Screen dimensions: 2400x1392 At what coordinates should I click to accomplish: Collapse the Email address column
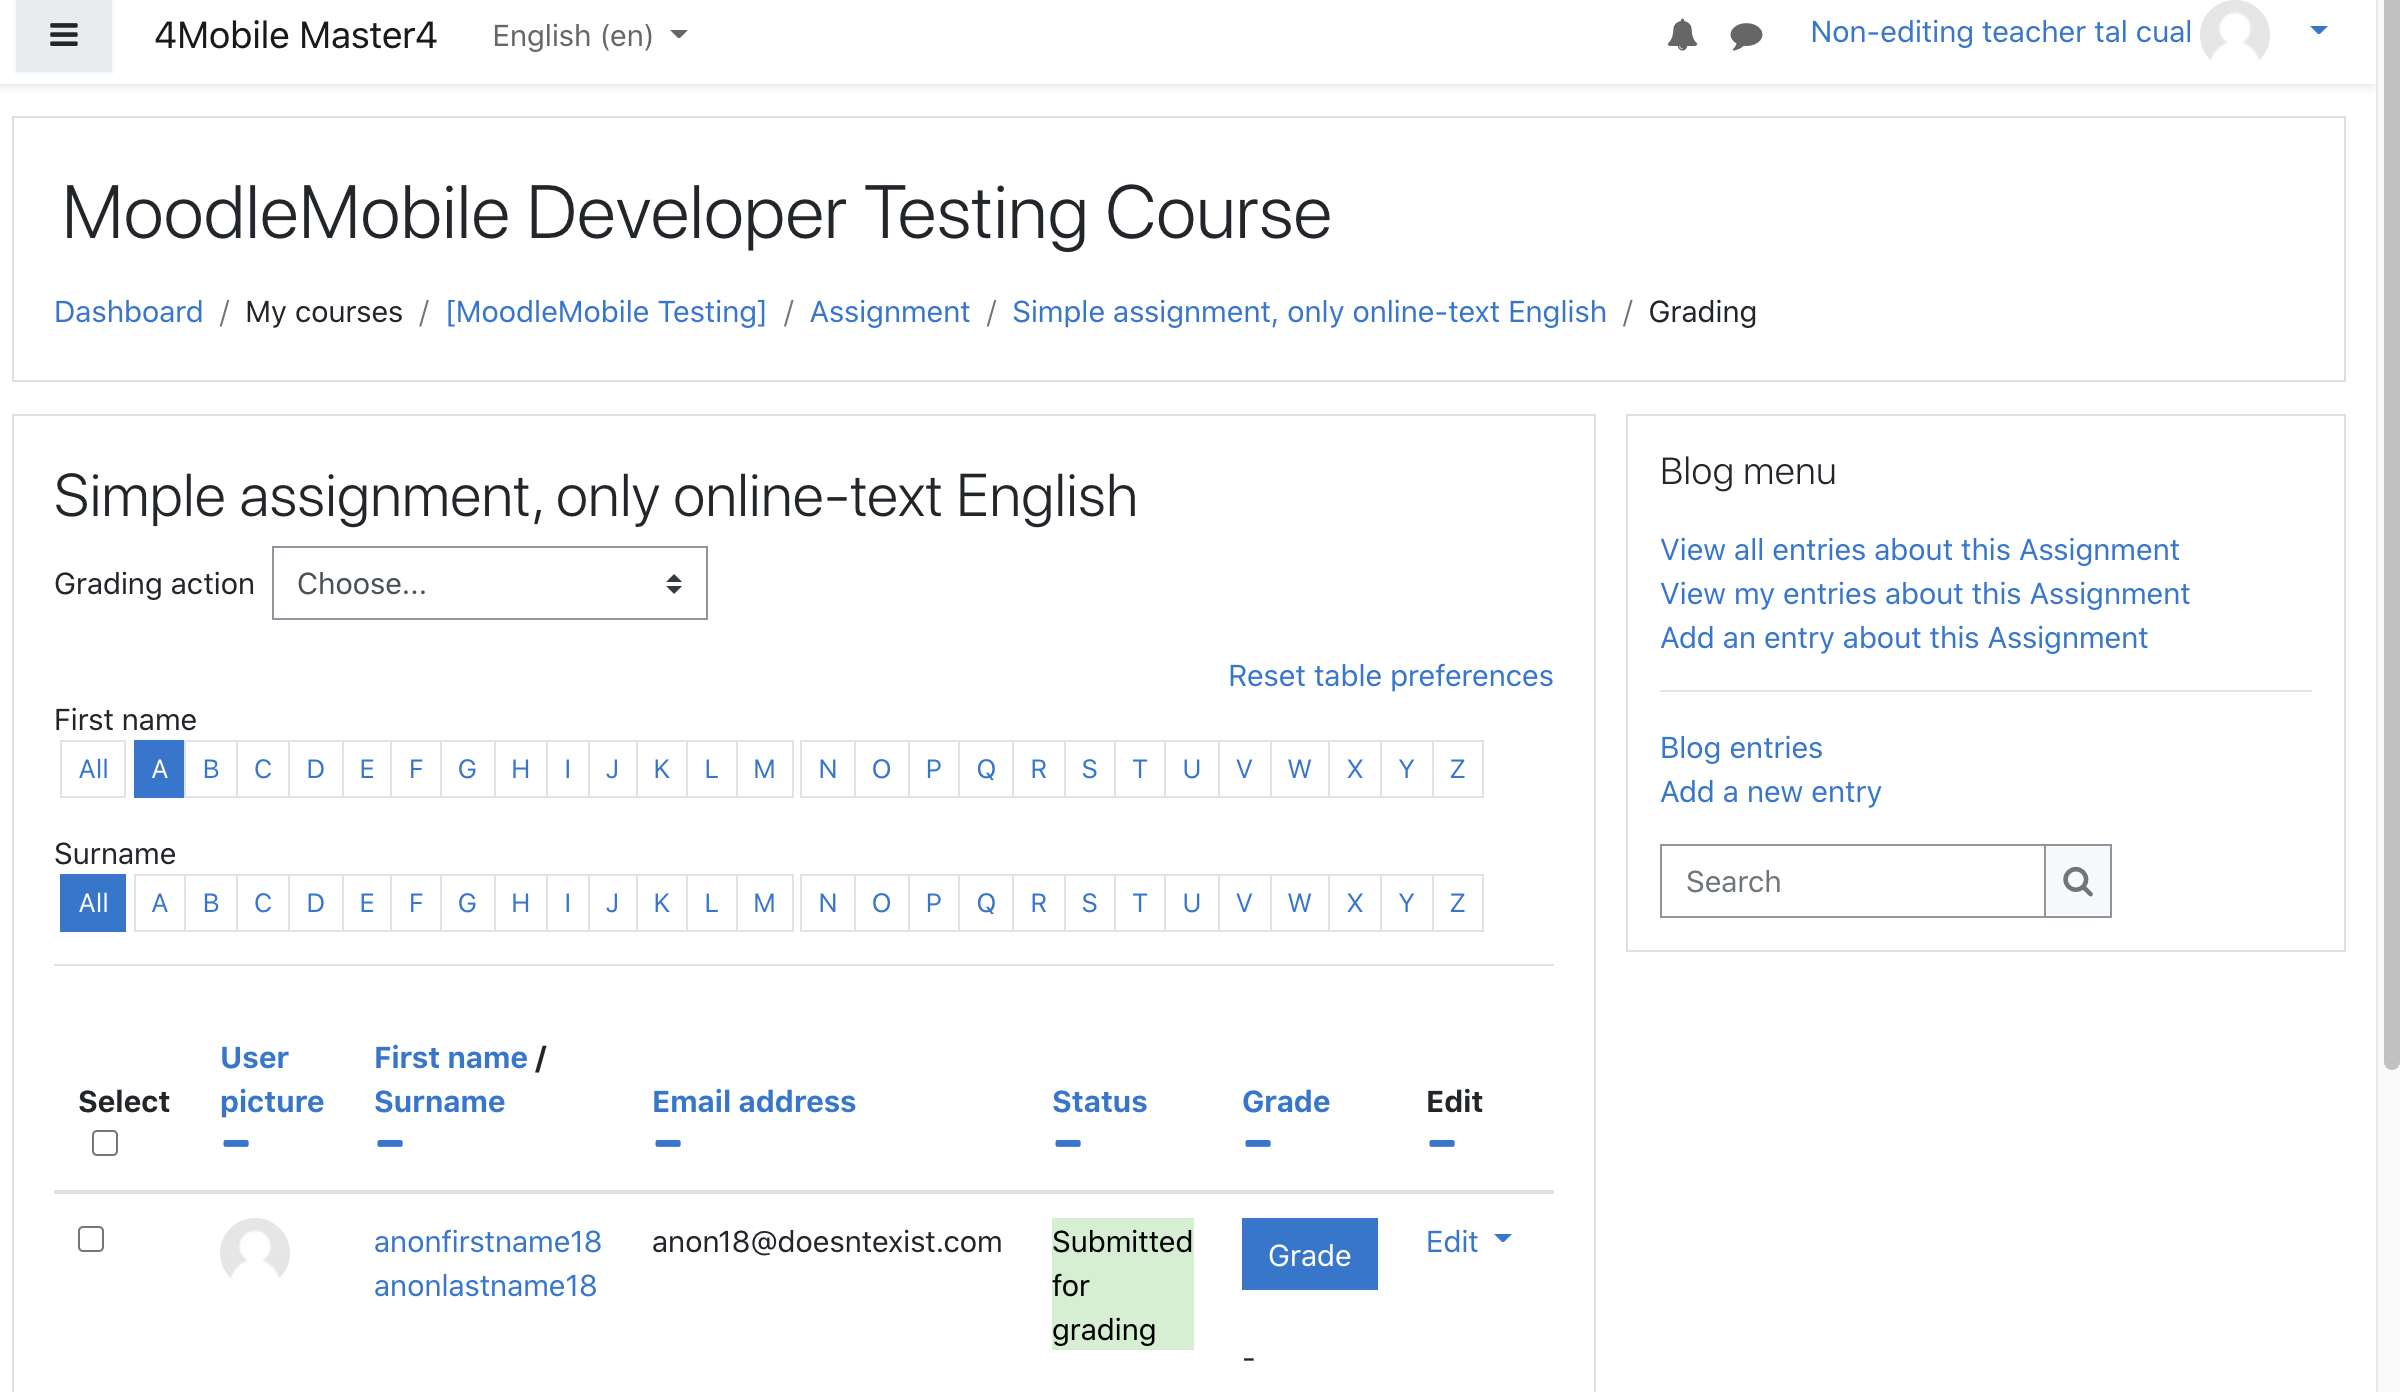click(x=668, y=1143)
